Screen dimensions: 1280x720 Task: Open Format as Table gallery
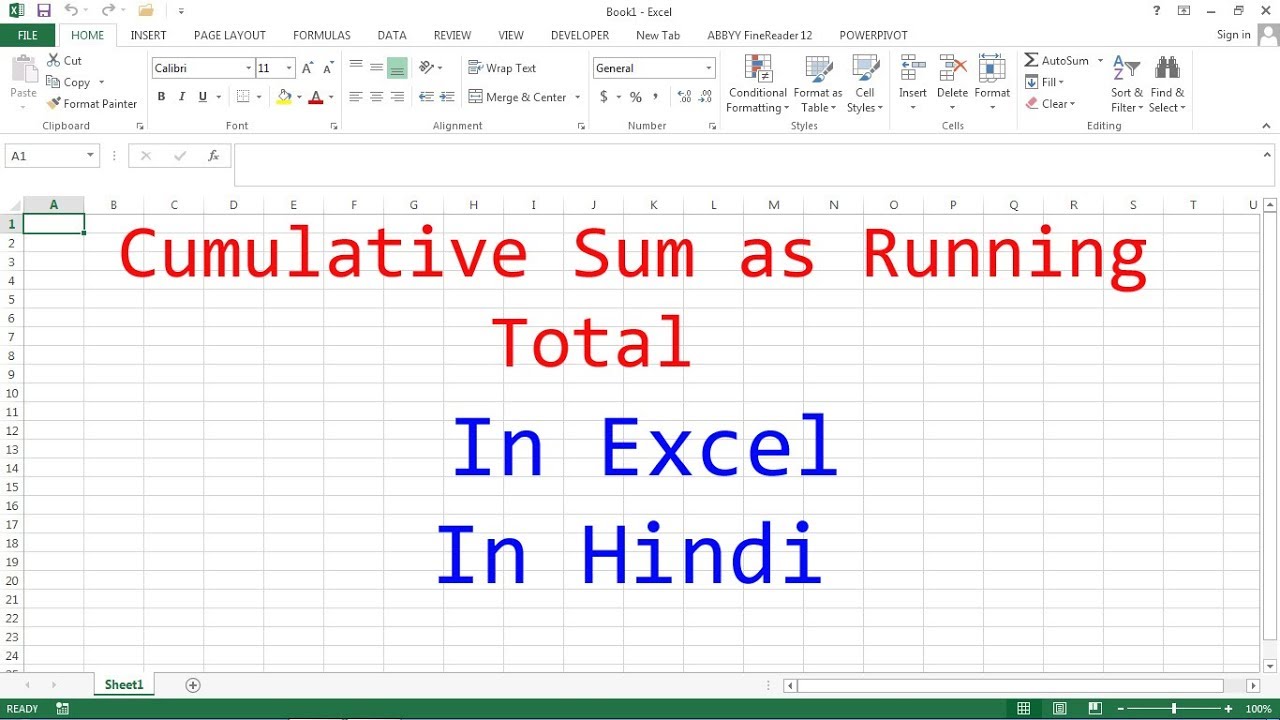[x=818, y=84]
